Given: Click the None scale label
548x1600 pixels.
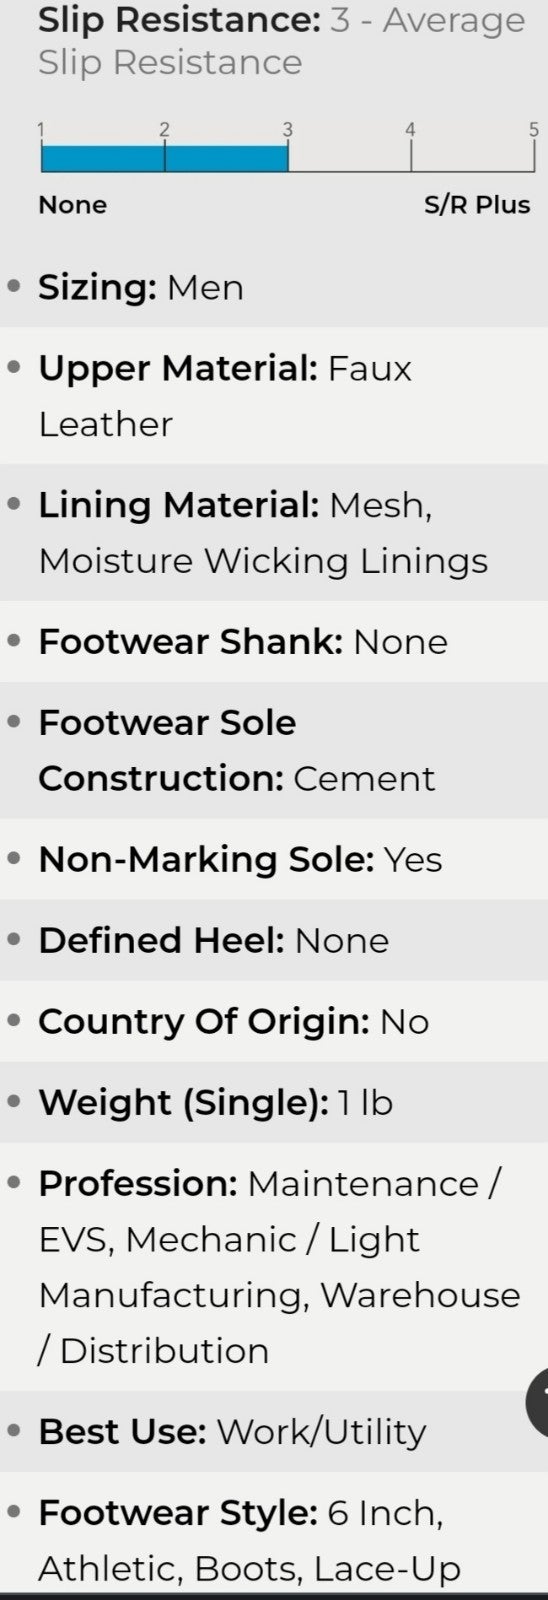Looking at the screenshot, I should click(x=73, y=204).
